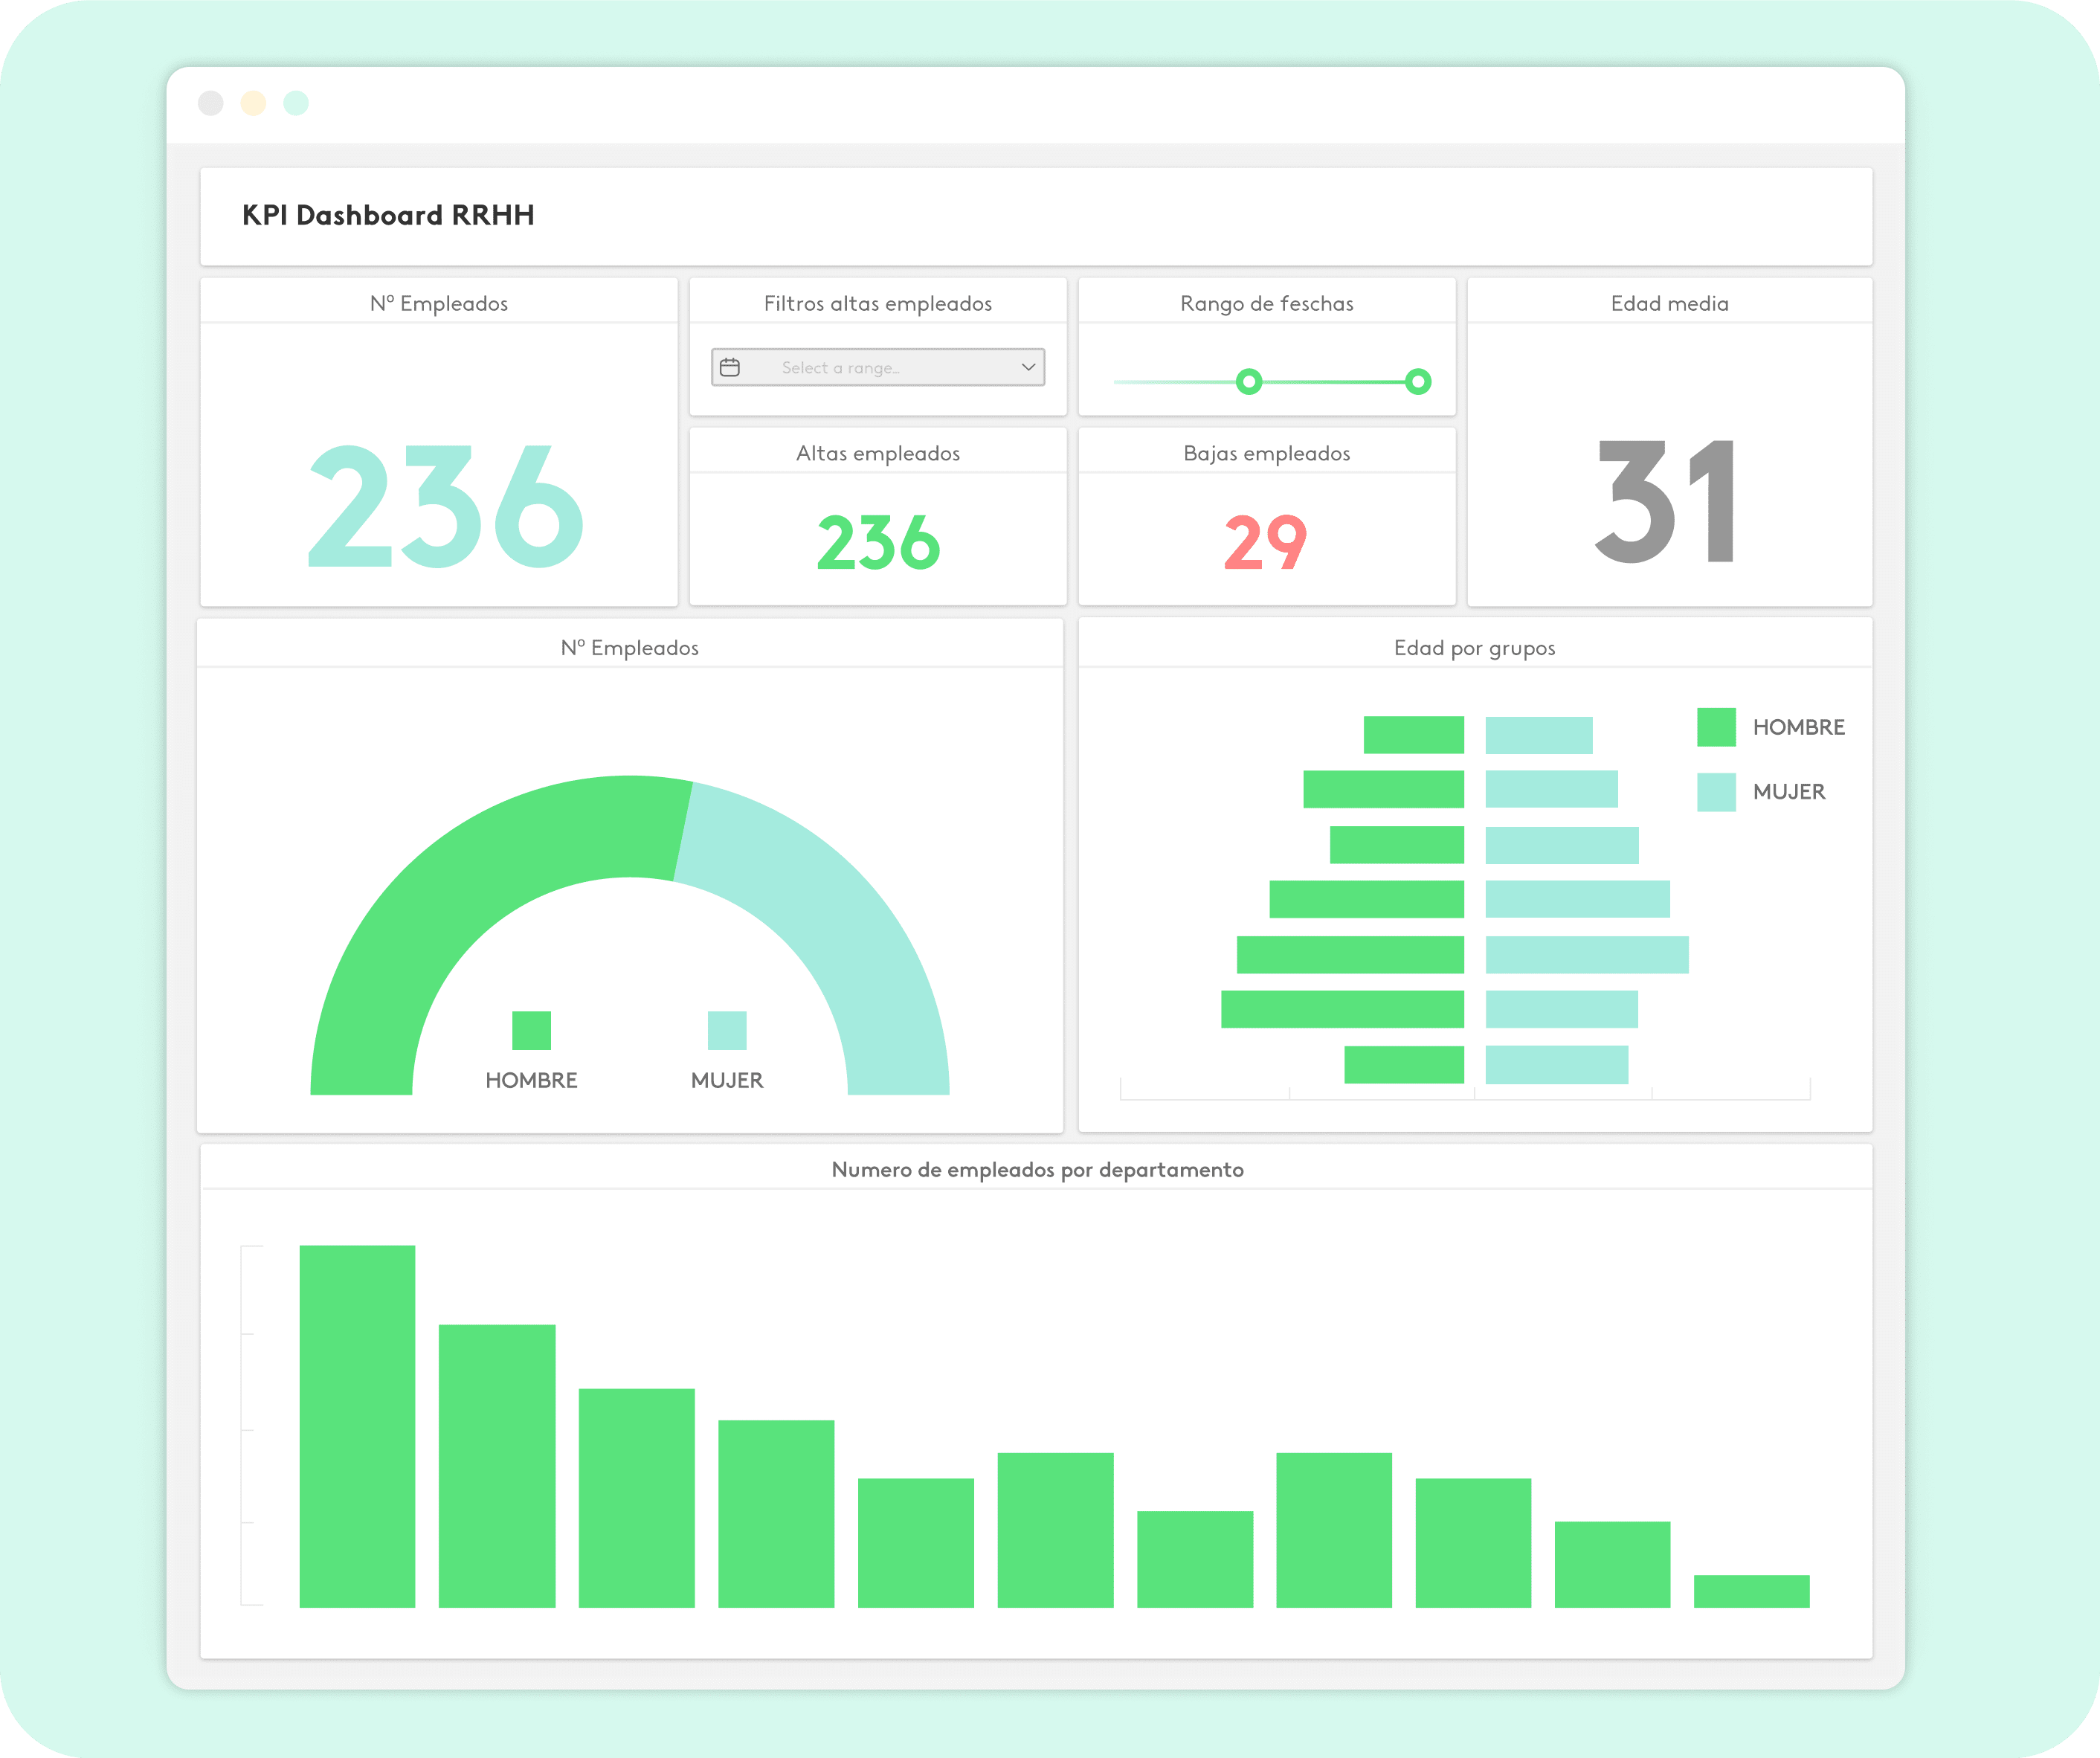Click the left handle of date range slider
The width and height of the screenshot is (2100, 1758).
point(1249,381)
